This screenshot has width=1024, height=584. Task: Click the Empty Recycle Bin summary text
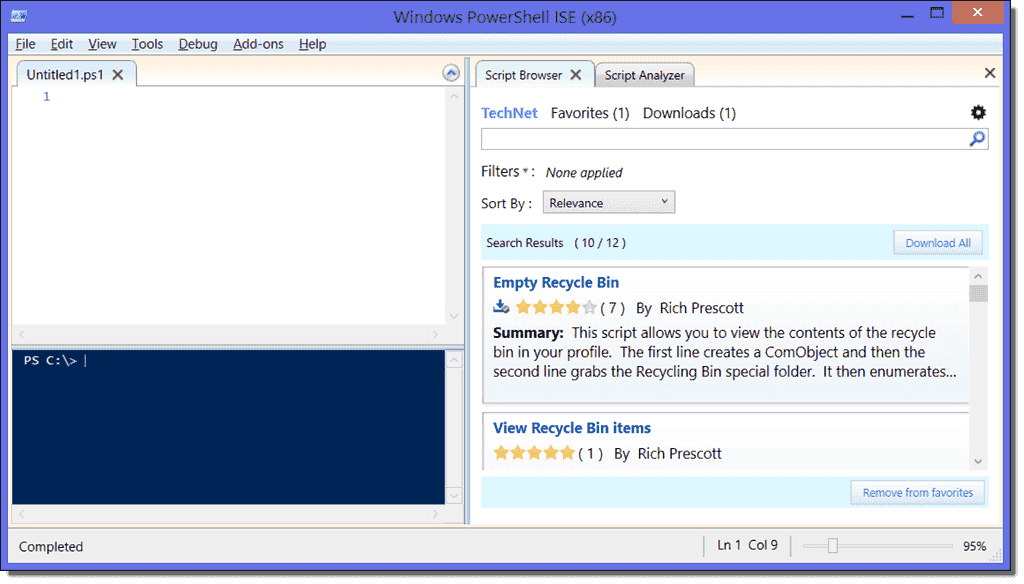coord(724,352)
